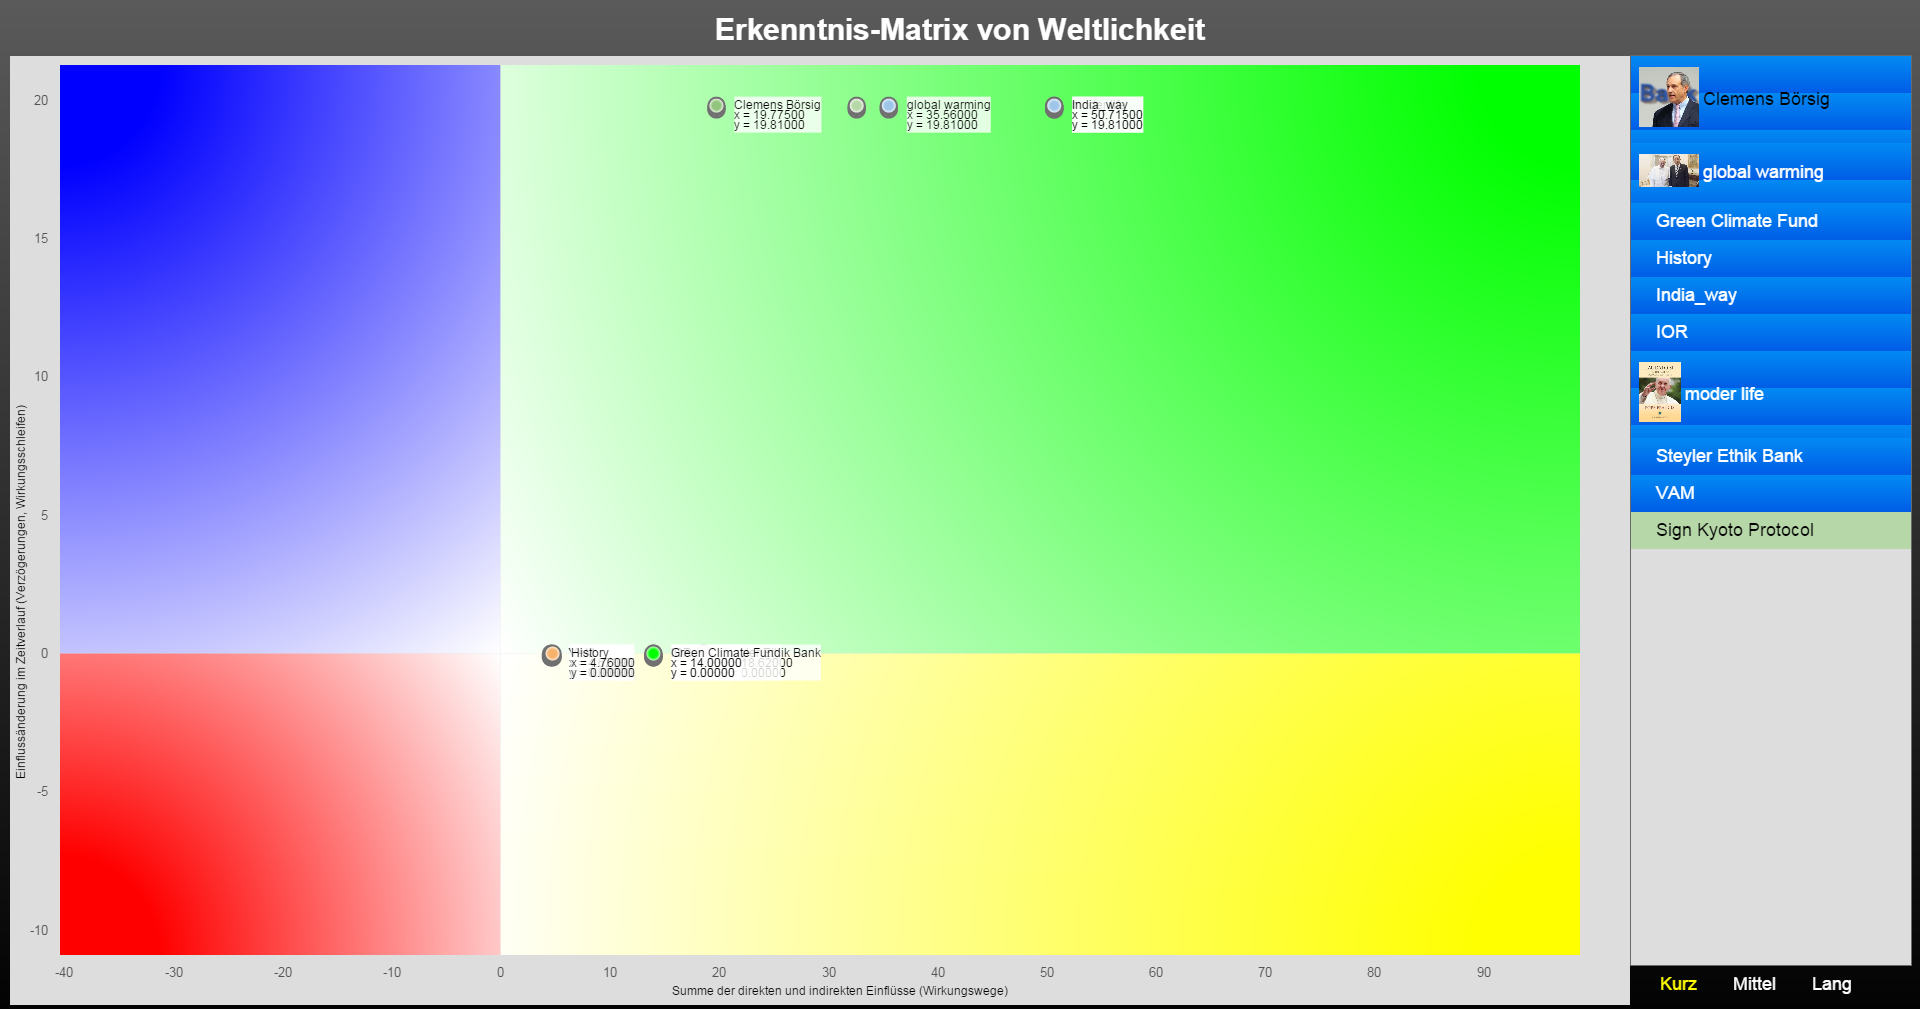
Task: Select global warming in the sidebar list
Action: point(1770,172)
